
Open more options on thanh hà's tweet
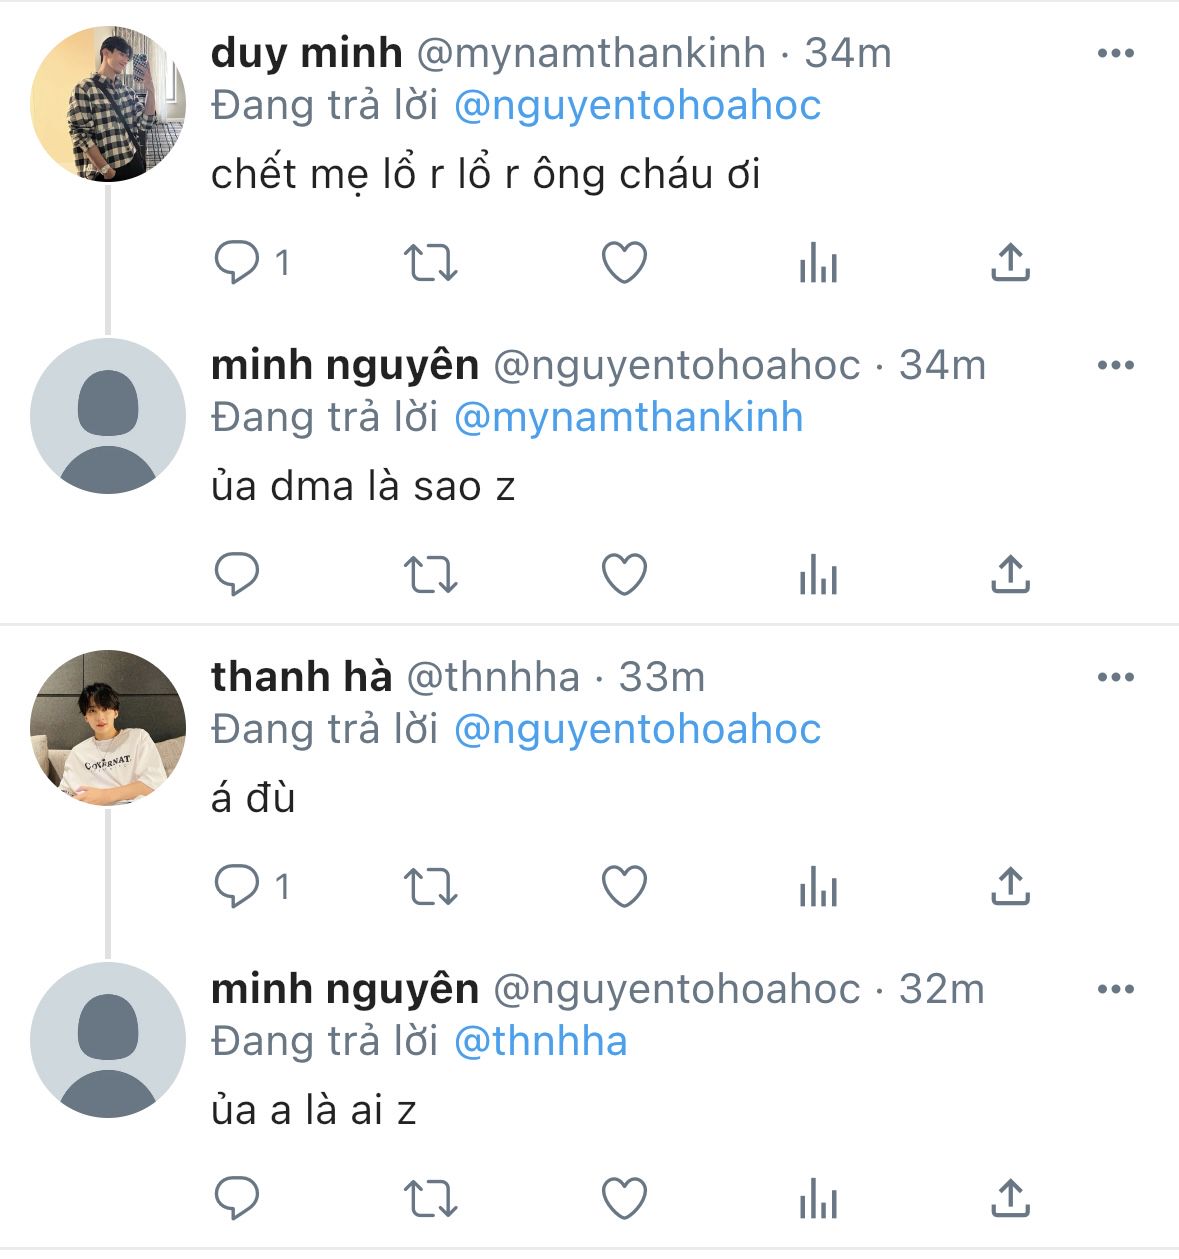1115,678
